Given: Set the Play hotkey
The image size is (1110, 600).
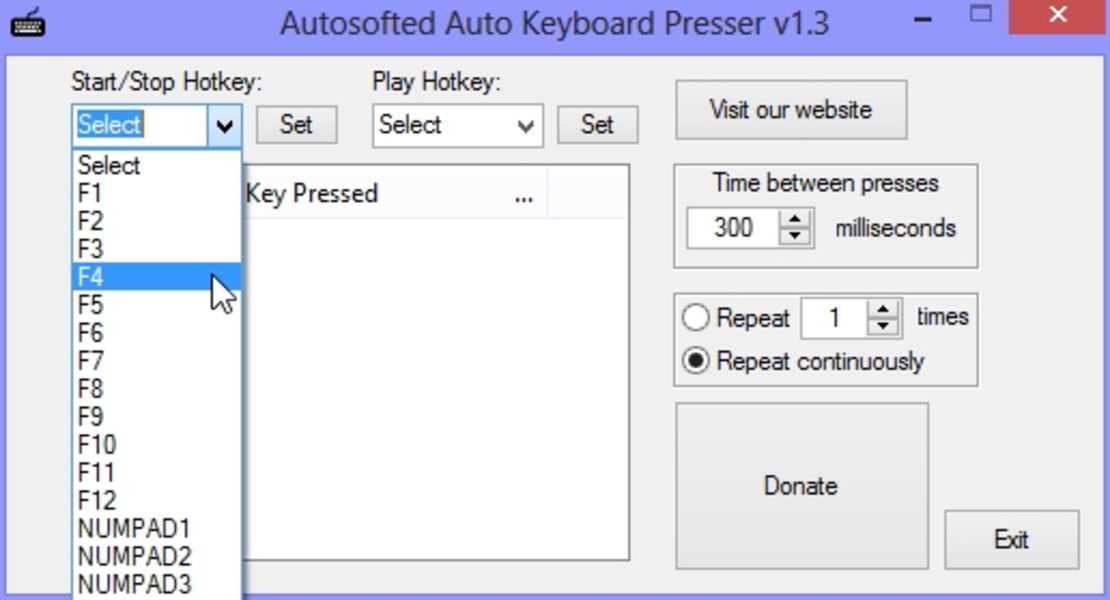Looking at the screenshot, I should 597,125.
